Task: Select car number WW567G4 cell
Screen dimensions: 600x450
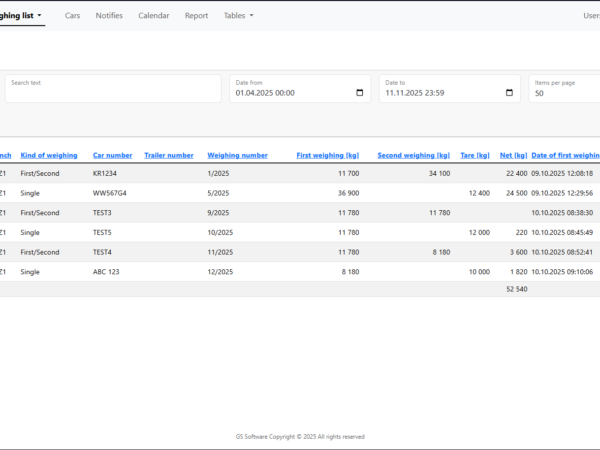Action: coord(109,193)
